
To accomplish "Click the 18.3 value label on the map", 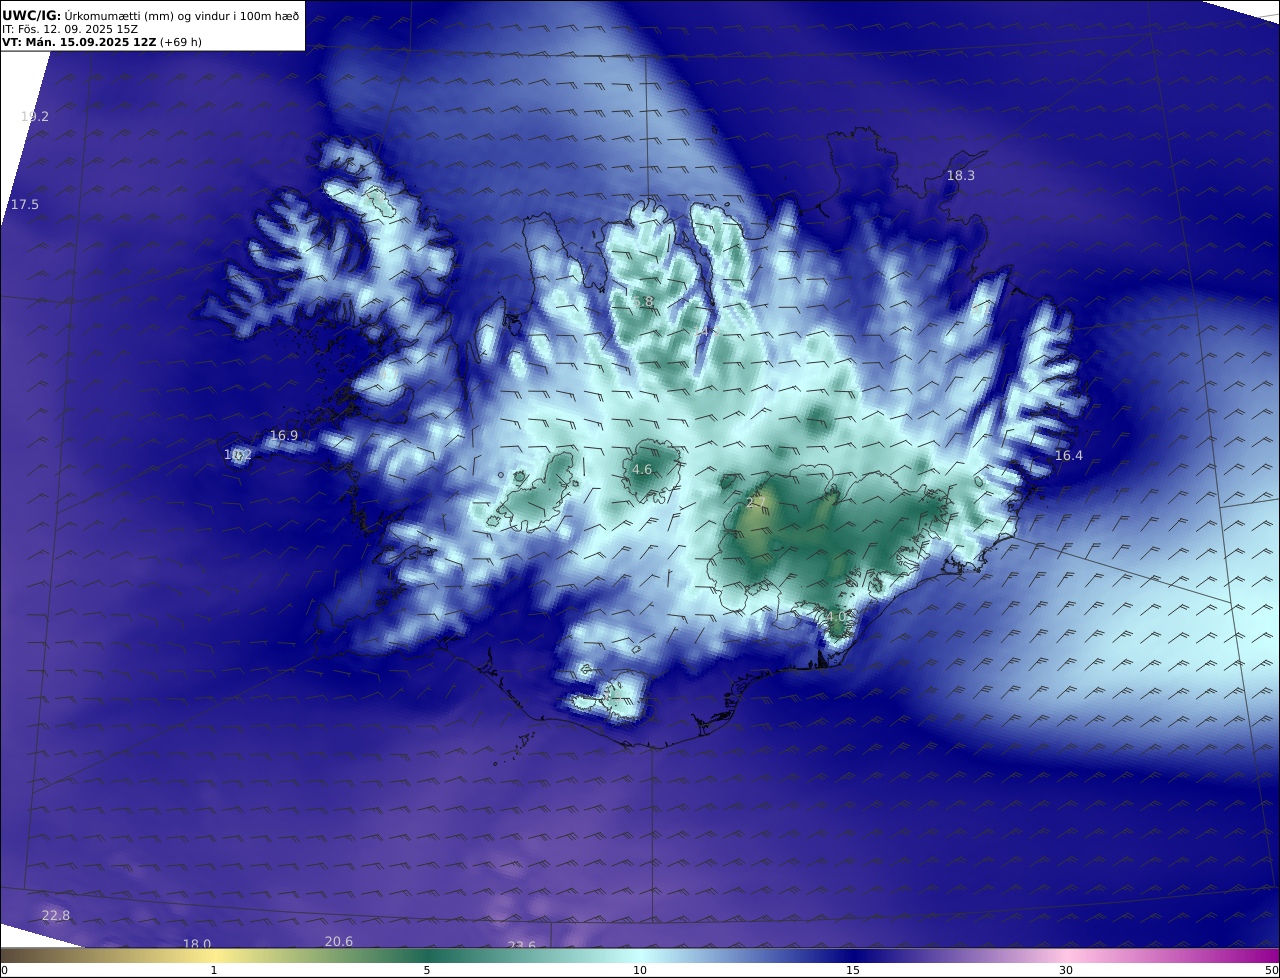I will coord(961,176).
